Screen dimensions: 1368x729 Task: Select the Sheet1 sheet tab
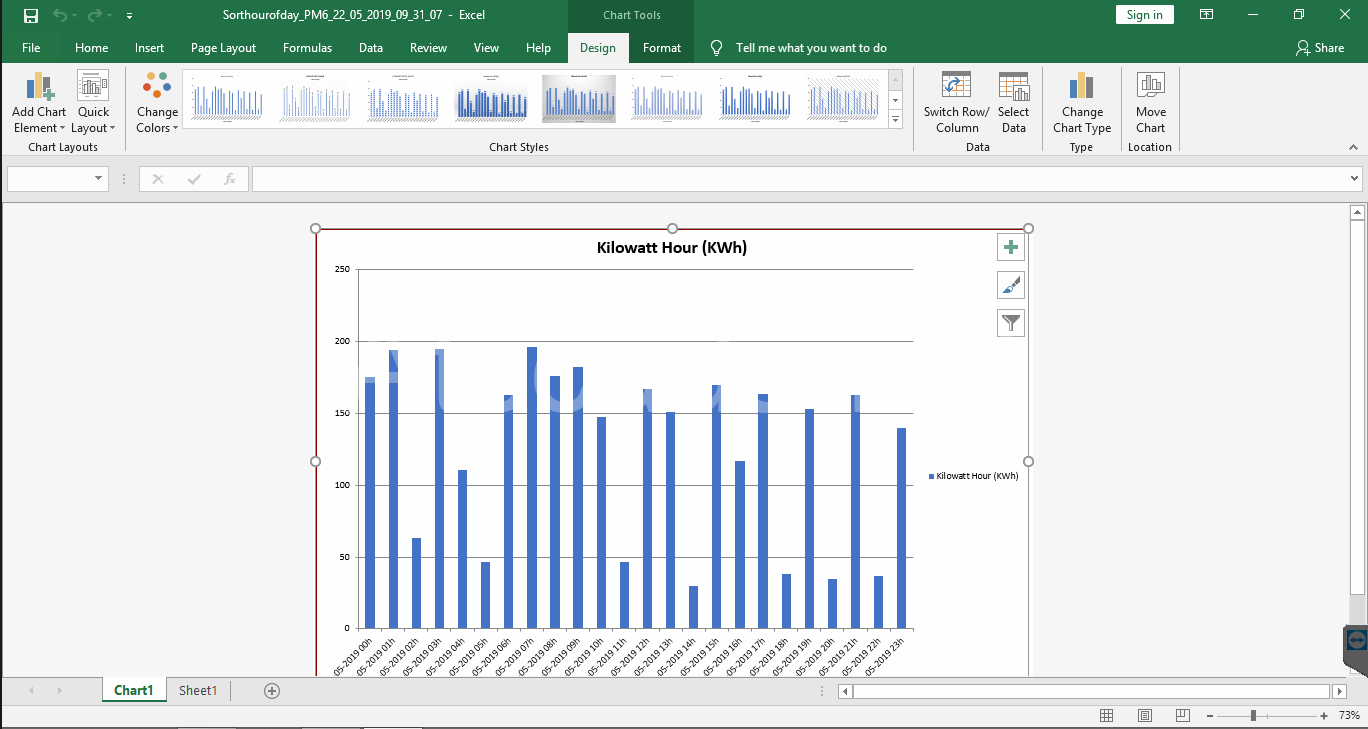coord(198,690)
